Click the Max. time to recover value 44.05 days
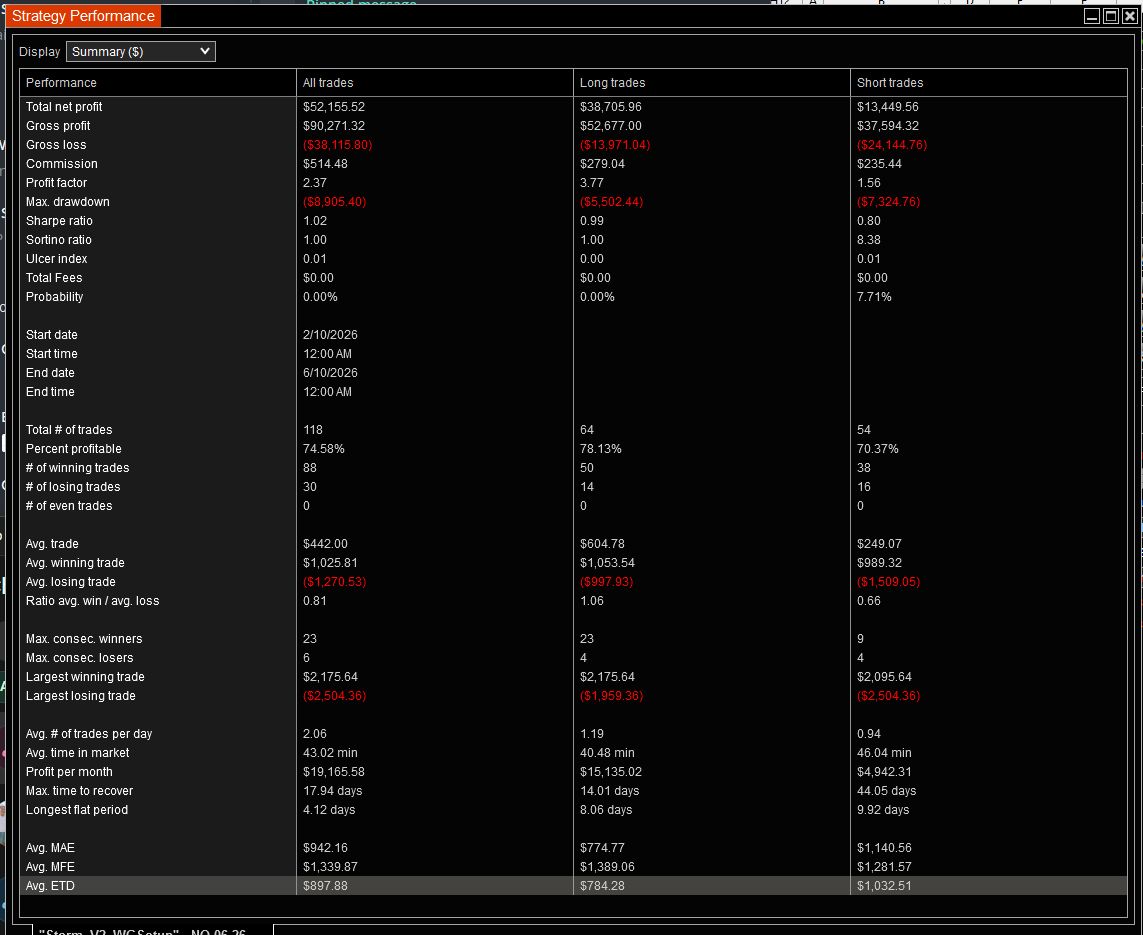Screen dimensions: 1143x935 (886, 791)
